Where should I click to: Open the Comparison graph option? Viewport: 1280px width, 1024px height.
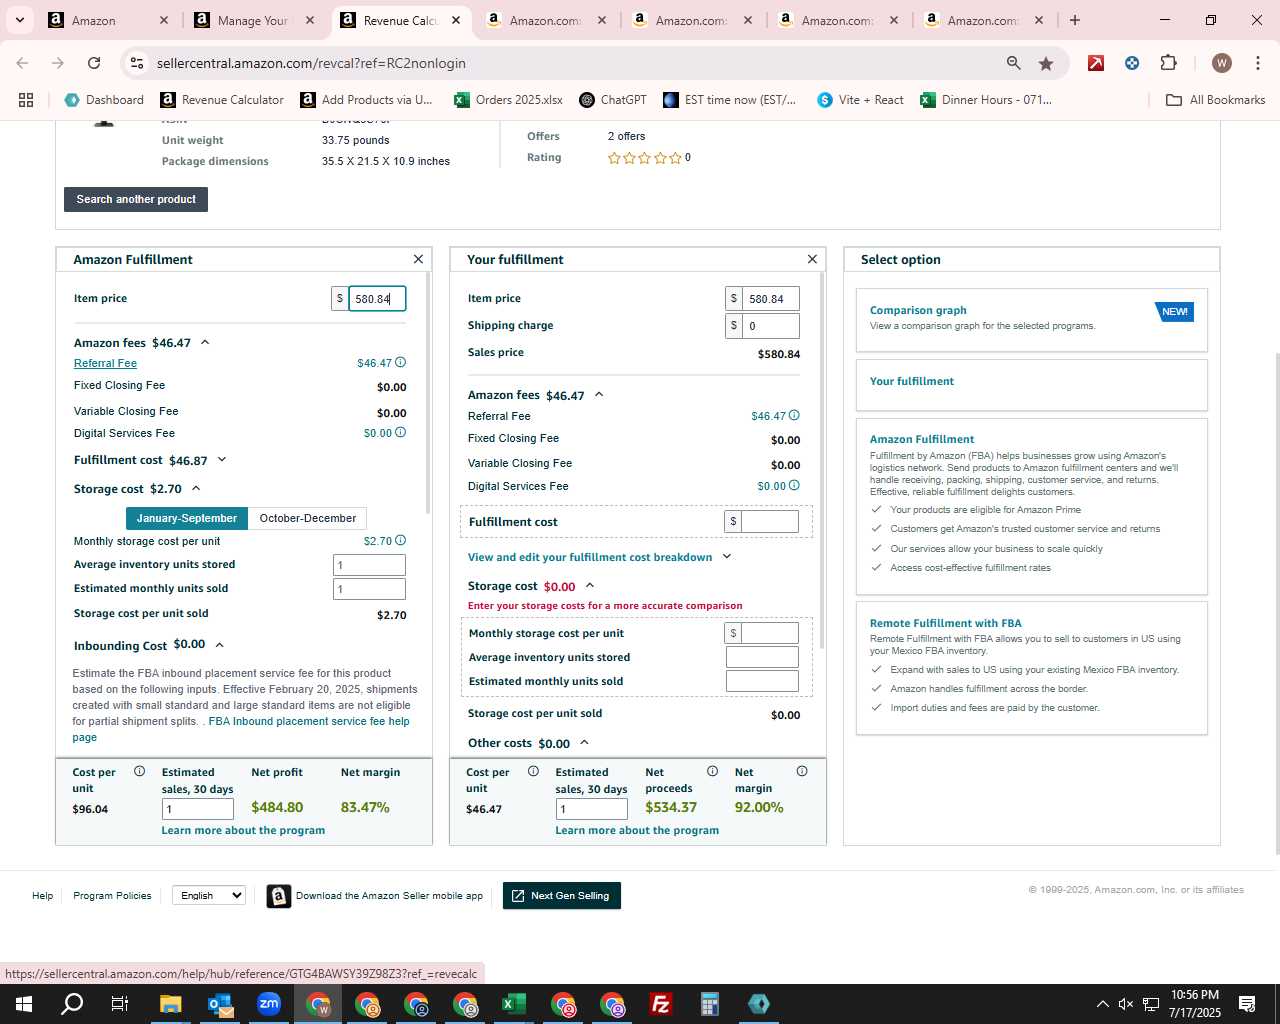point(1032,319)
